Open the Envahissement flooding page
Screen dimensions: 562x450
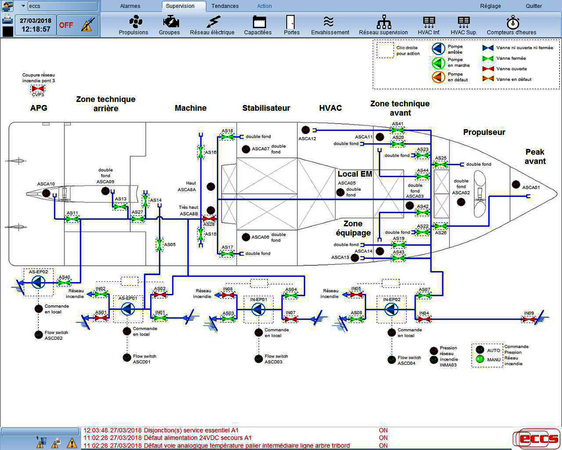tap(330, 25)
